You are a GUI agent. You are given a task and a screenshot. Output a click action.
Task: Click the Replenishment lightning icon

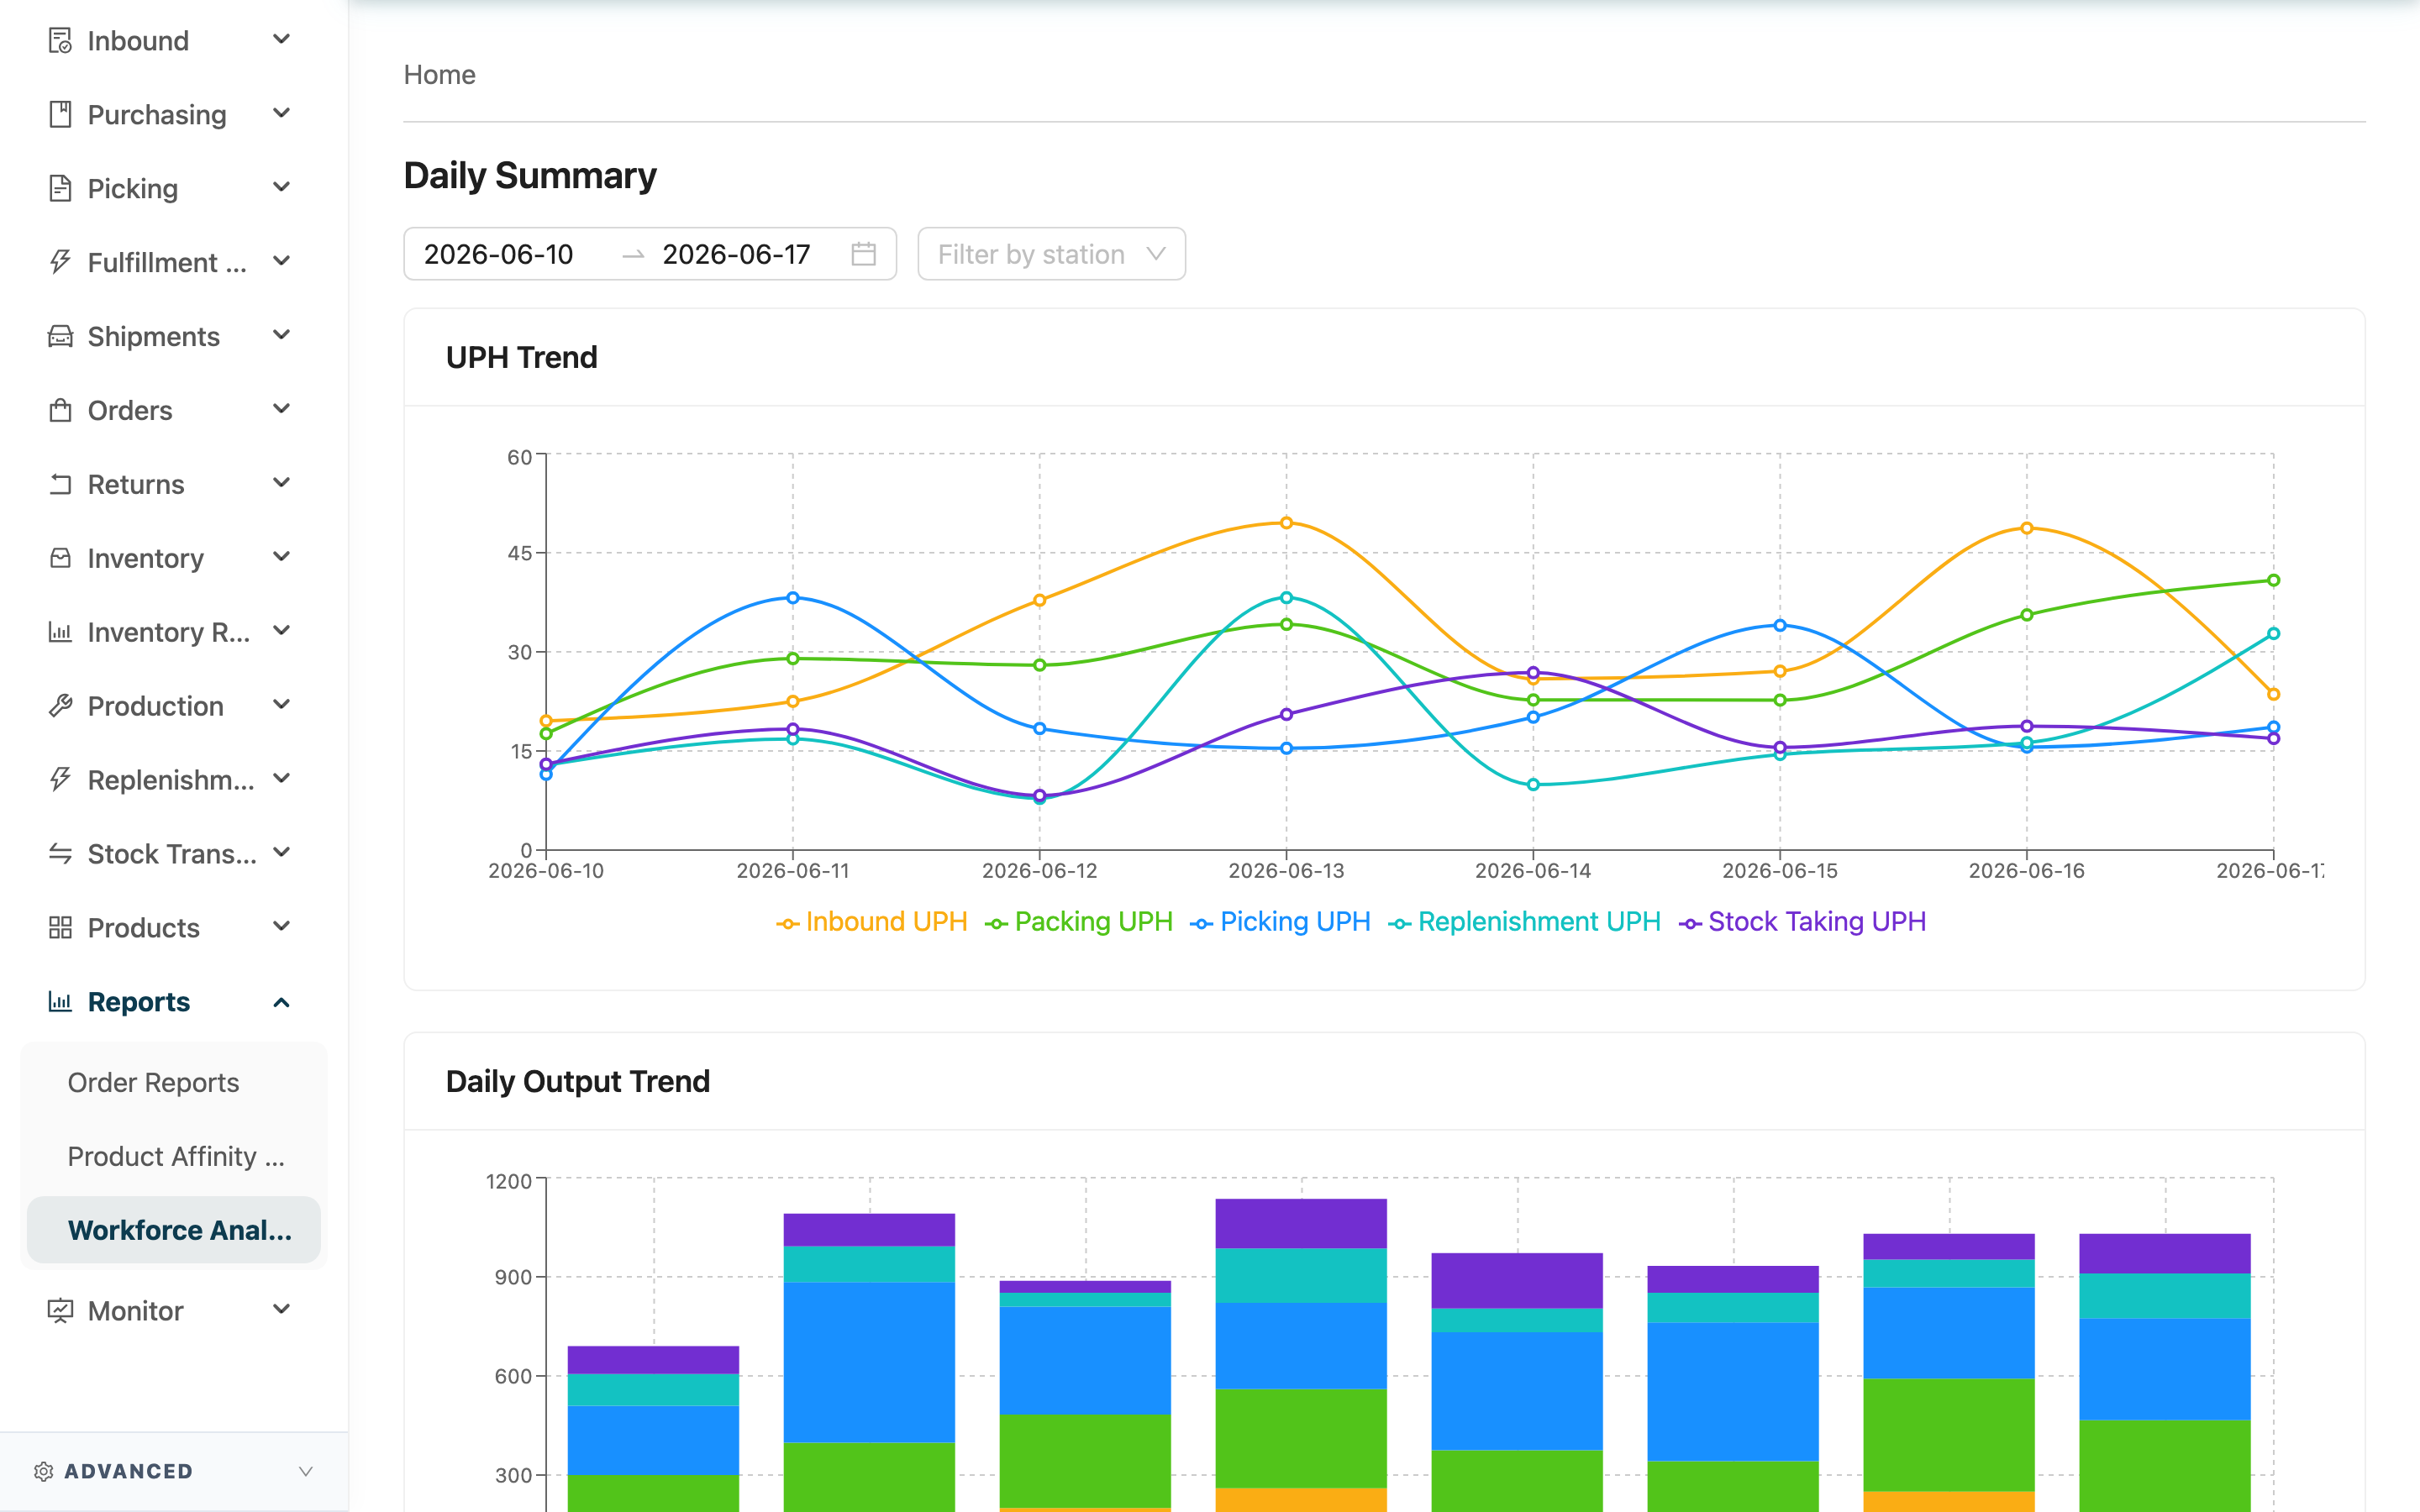pos(60,781)
